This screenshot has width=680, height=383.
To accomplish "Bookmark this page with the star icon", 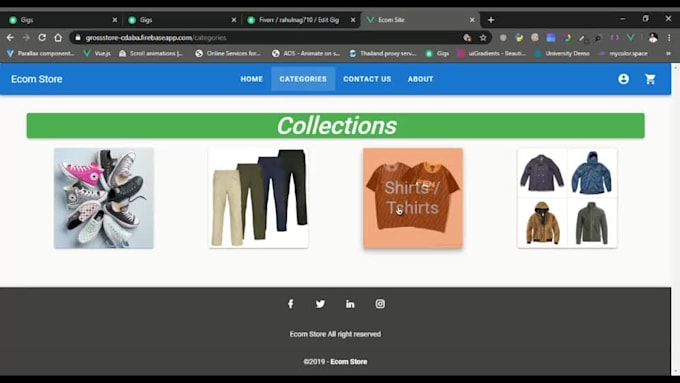I will click(x=483, y=38).
